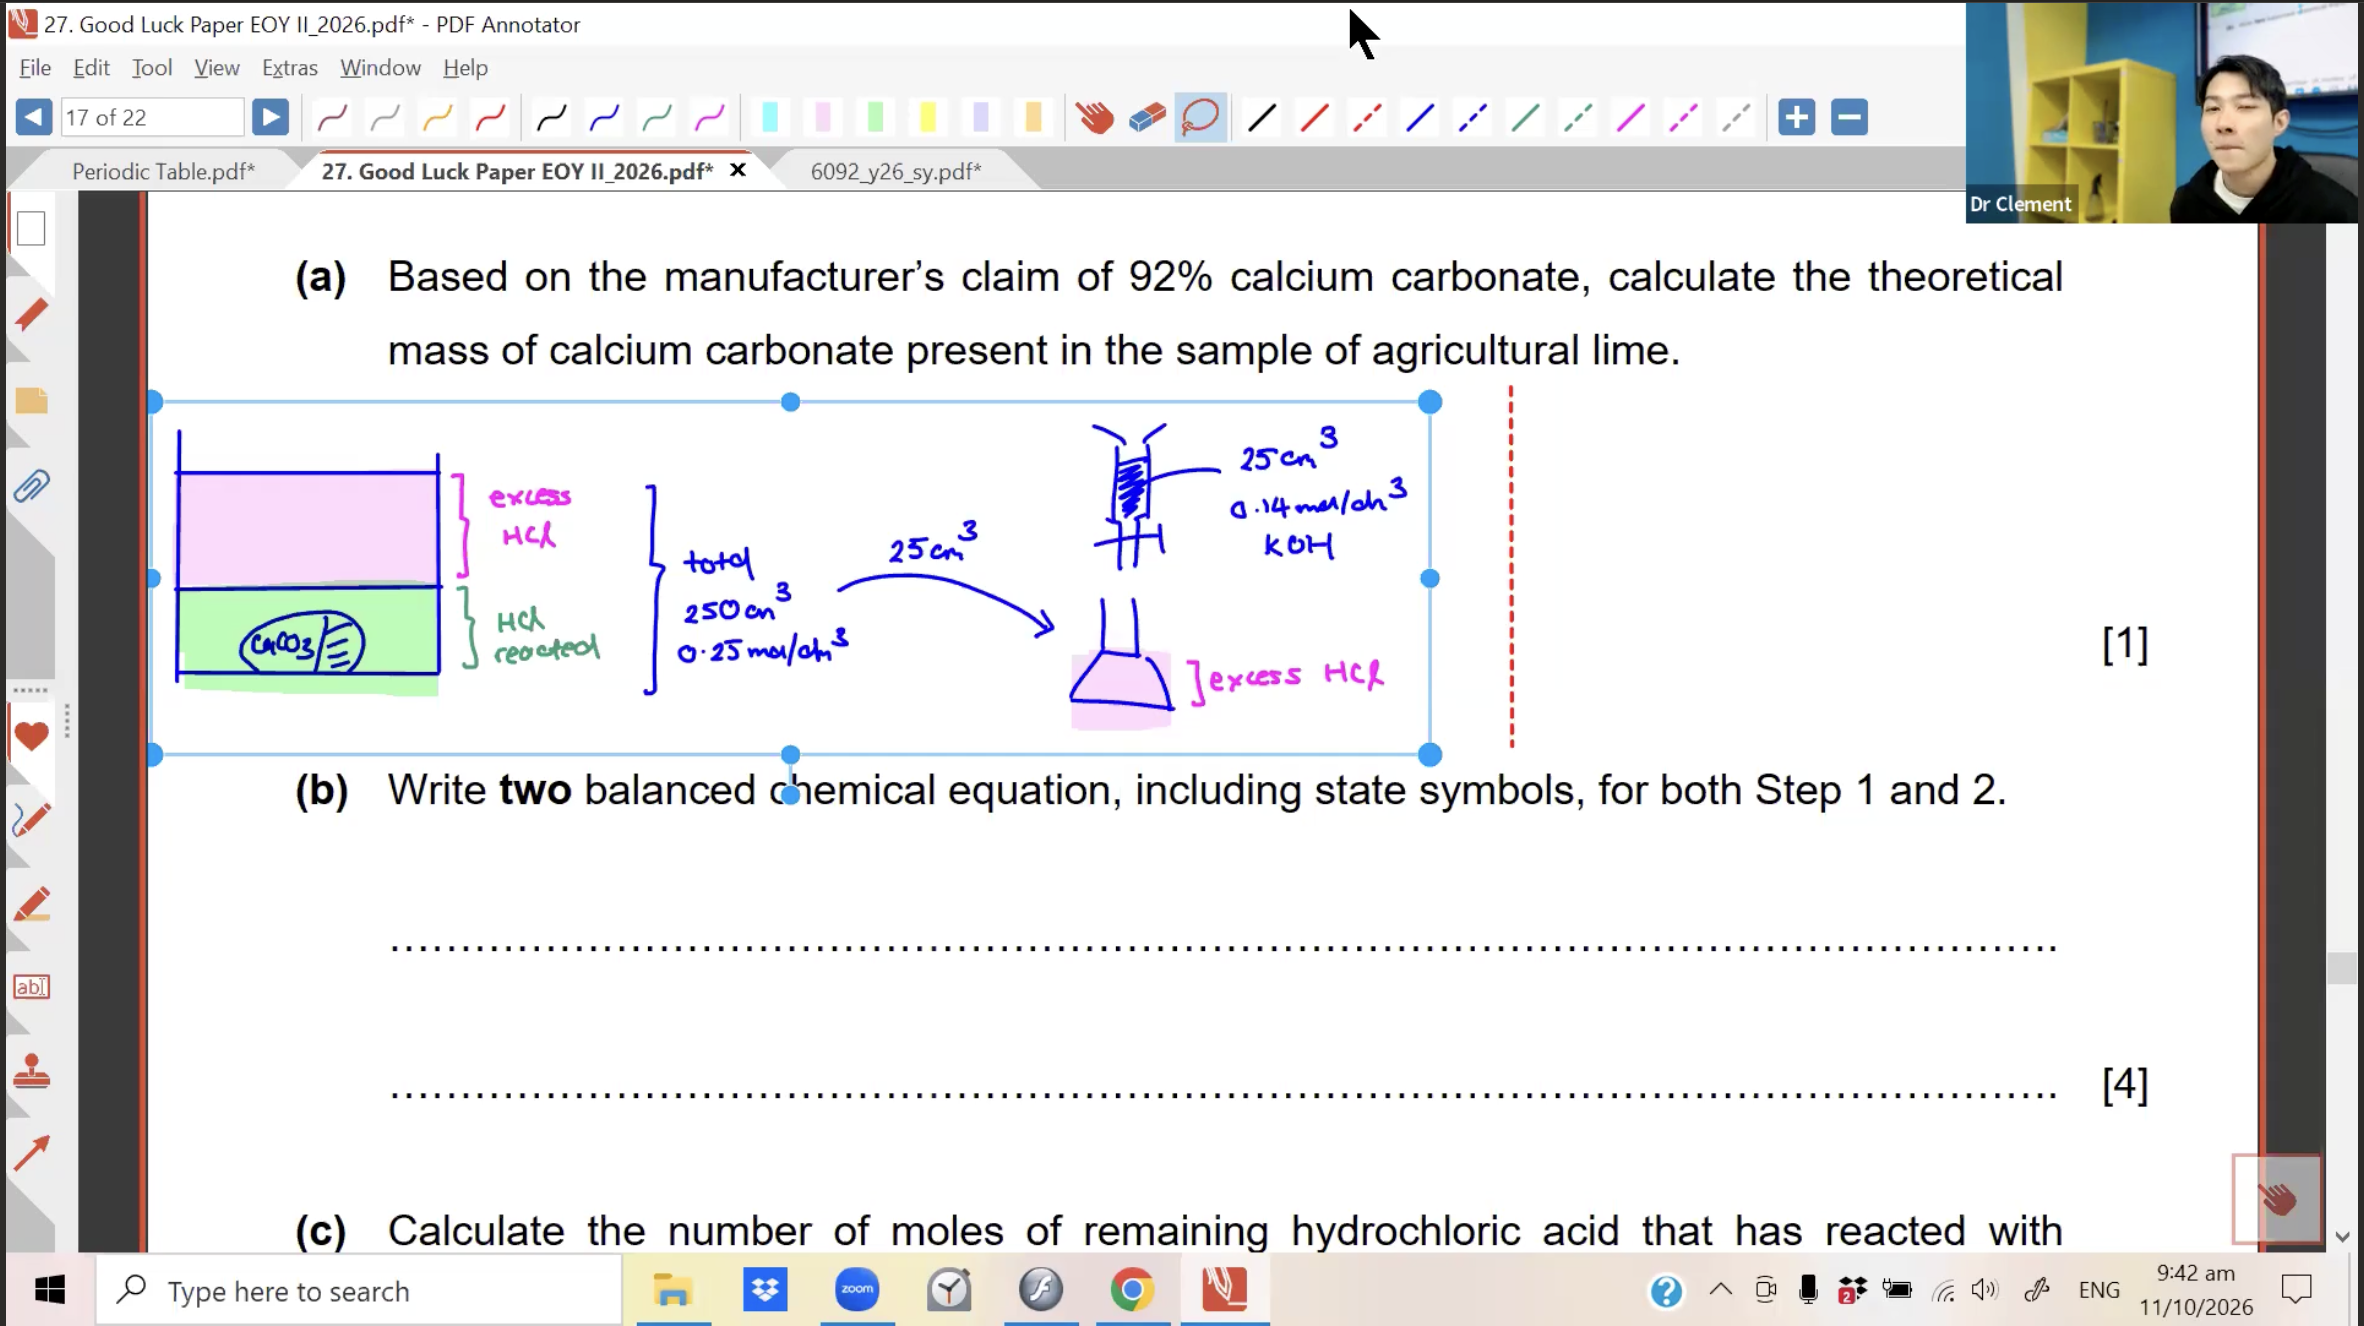Select the text box sidebar tool
The image size is (2364, 1326).
point(31,987)
